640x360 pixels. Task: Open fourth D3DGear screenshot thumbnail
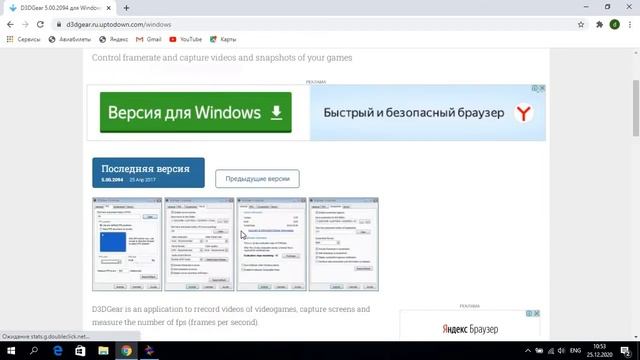(x=344, y=244)
